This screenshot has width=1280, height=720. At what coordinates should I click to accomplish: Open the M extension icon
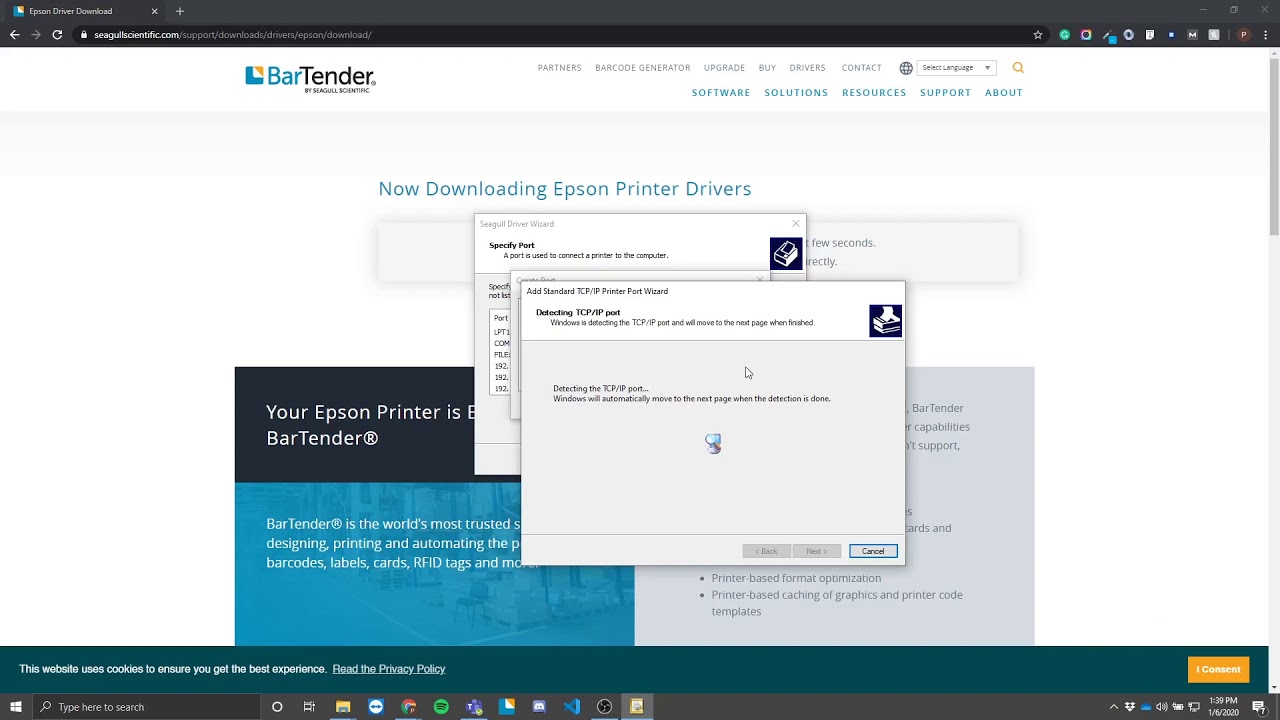1192,35
